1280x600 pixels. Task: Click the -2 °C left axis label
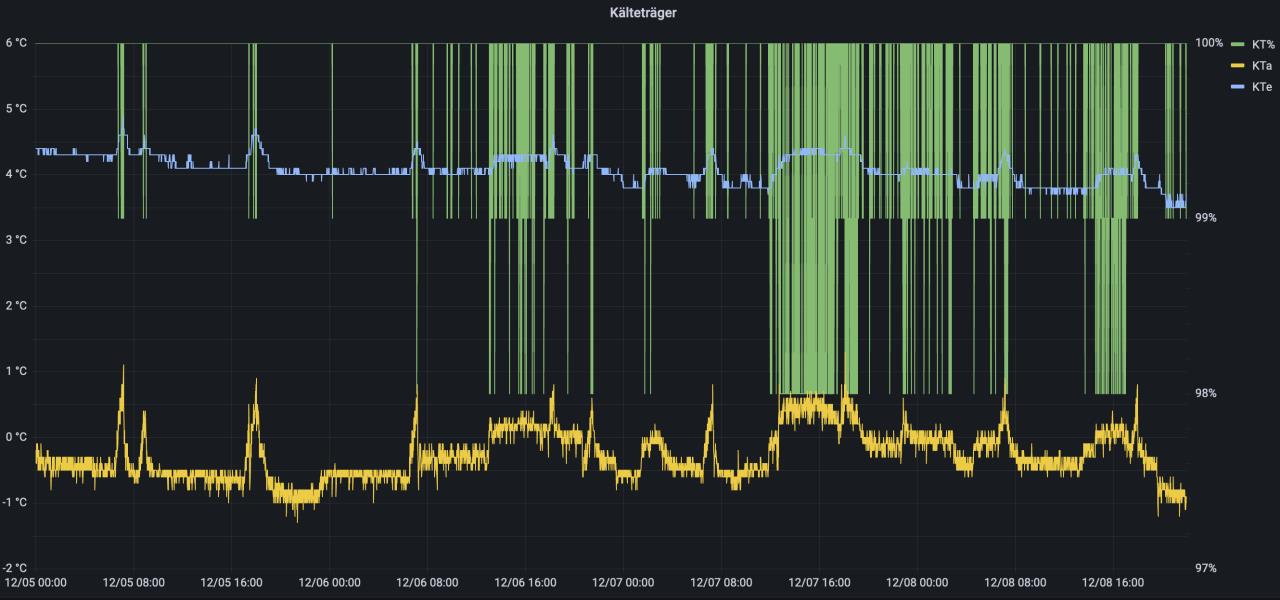point(15,568)
